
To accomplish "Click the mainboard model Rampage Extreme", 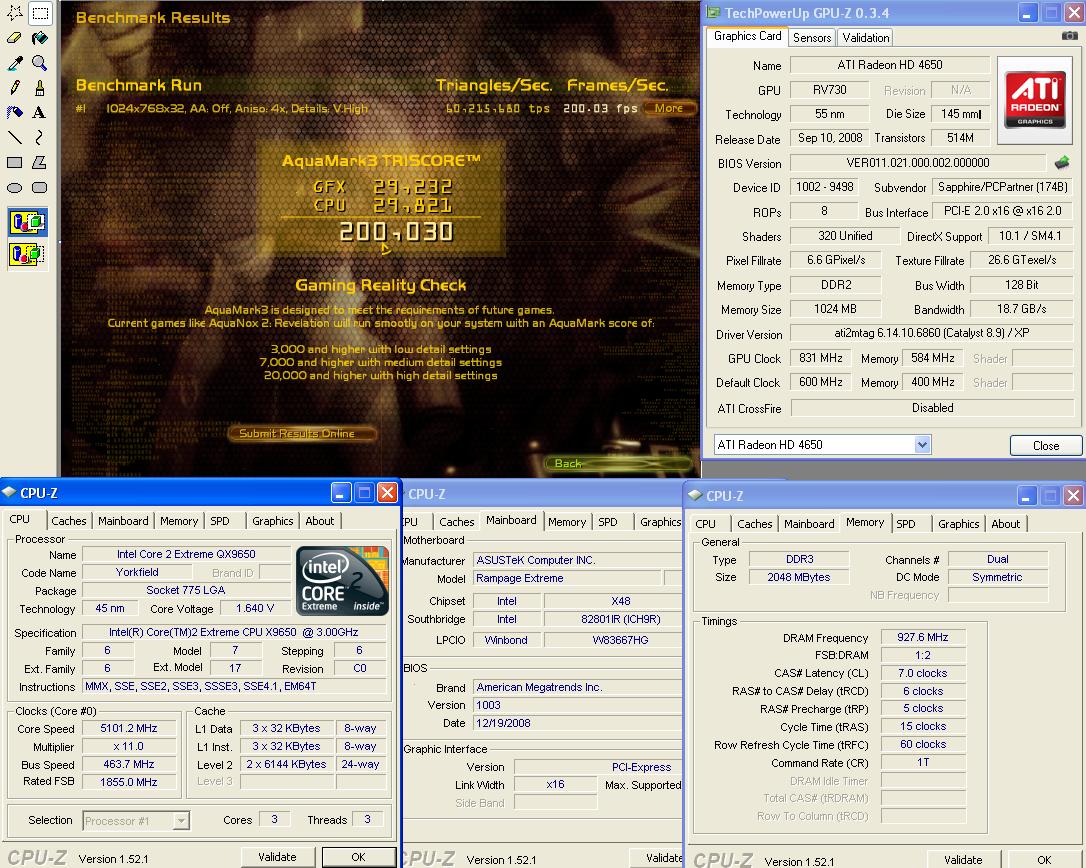I will tap(567, 578).
